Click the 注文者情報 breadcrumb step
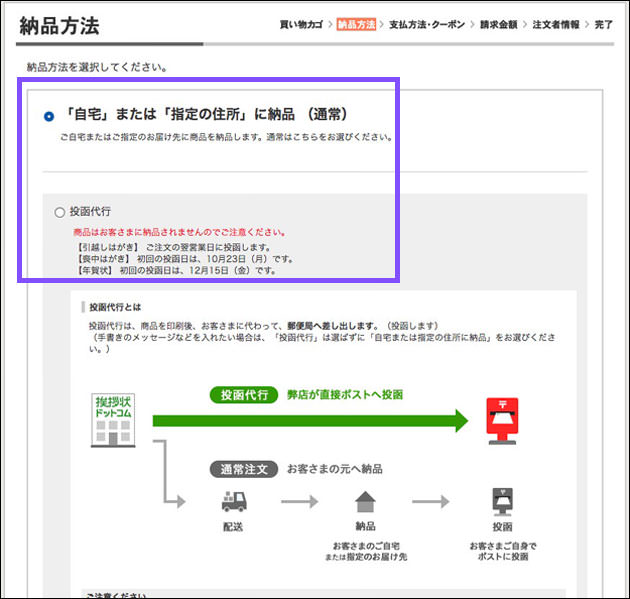Screen dimensions: 630x599 tap(556, 25)
